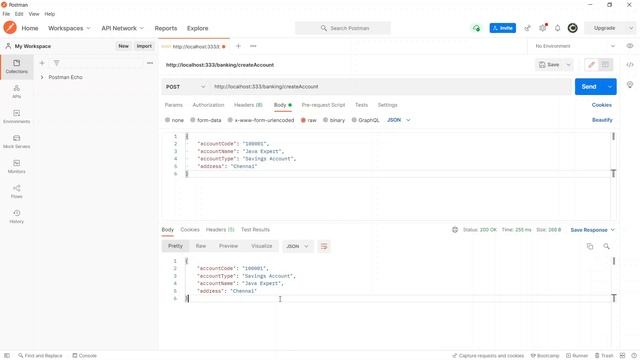
Task: Click the request URL input field
Action: tap(391, 87)
